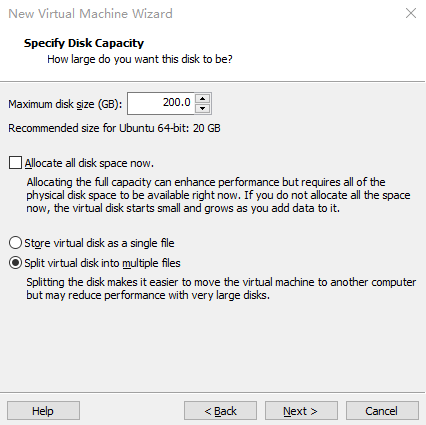Tick the Allocate all disk space checkbox box
Screen dimensions: 426x425
15,163
